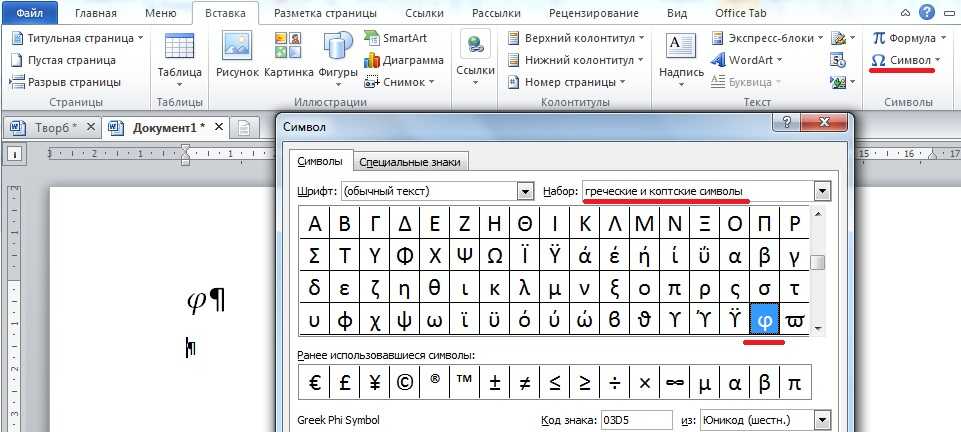Open the Экспресс-блоки quick parts menu
Viewport: 961px width, 432px height.
pos(768,38)
